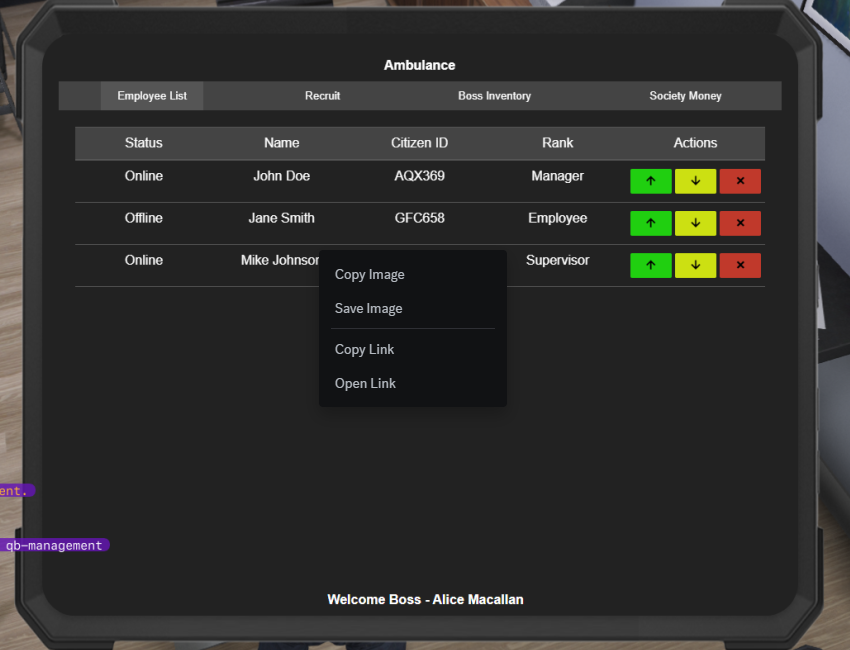This screenshot has width=850, height=650.
Task: Click the qb-management purple label
Action: (x=54, y=546)
